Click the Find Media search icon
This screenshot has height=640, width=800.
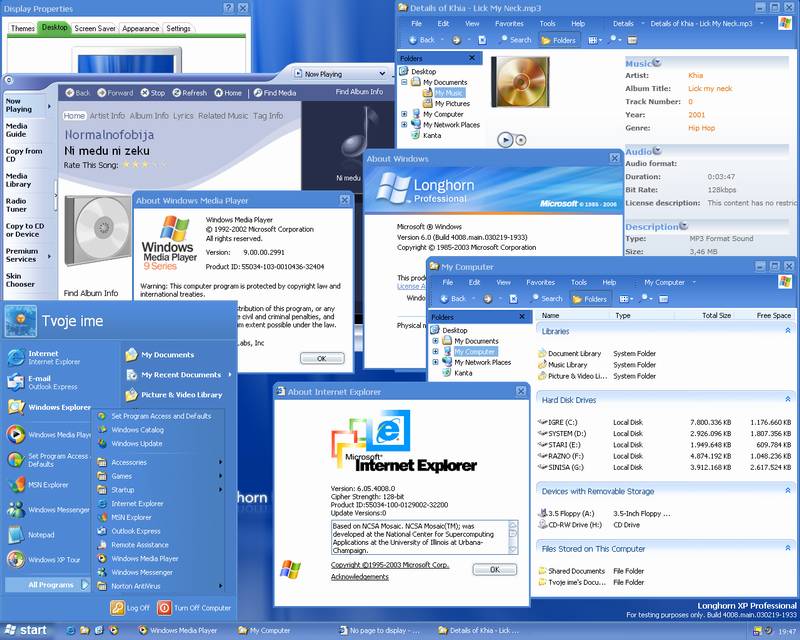click(x=256, y=93)
